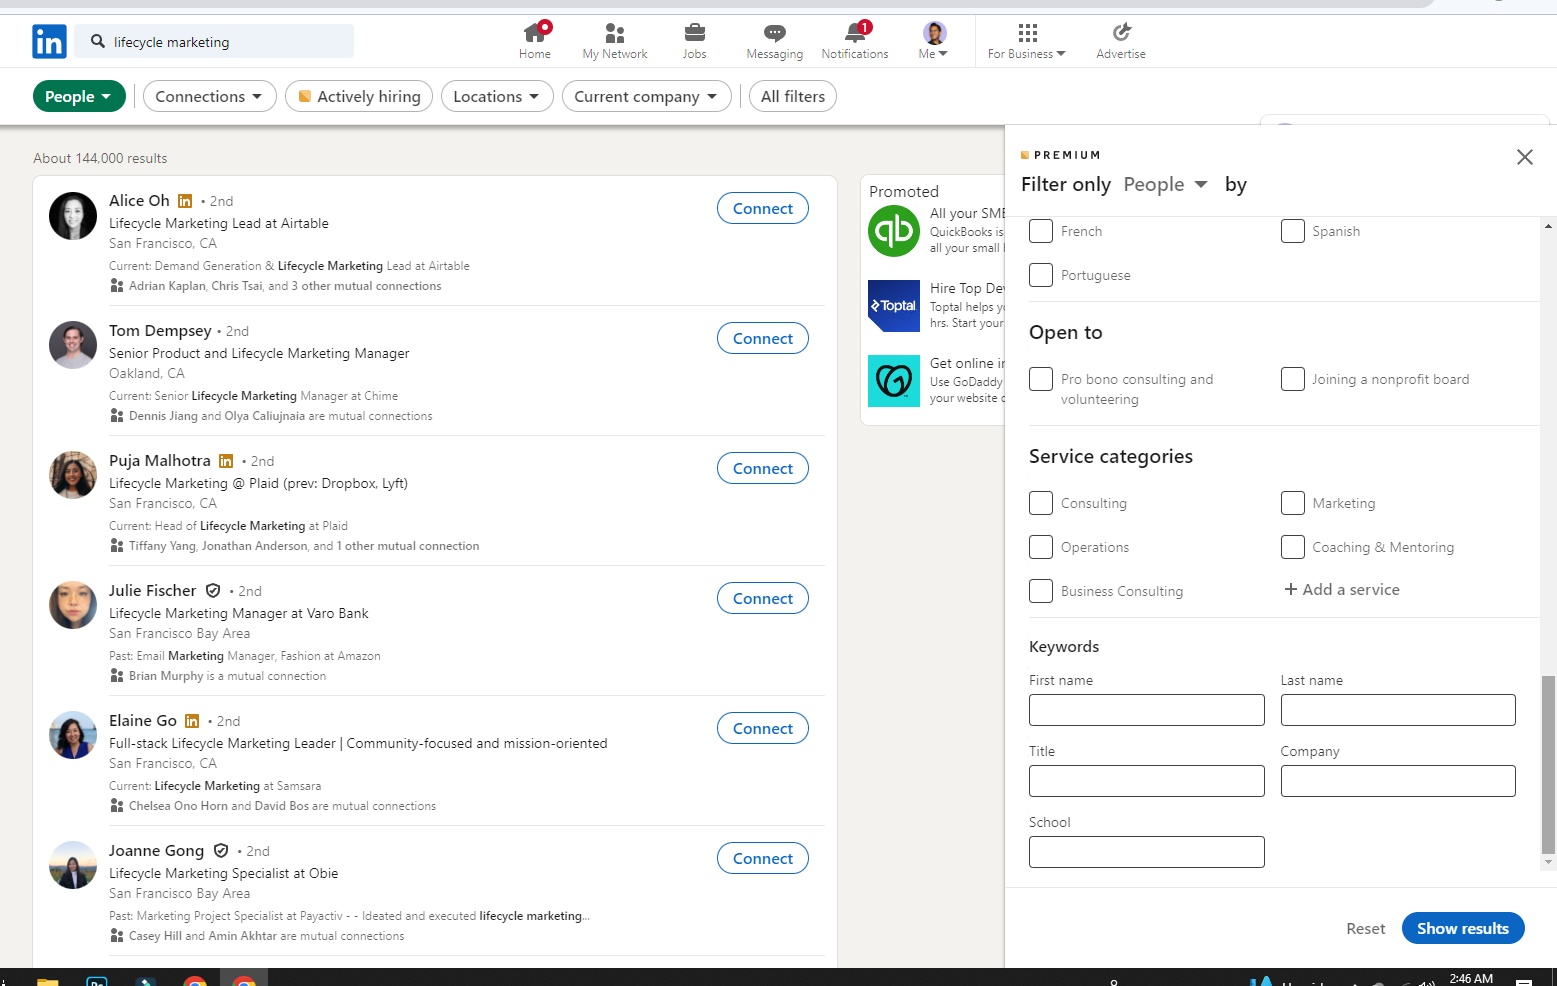
Task: Change the Filter only People dropdown
Action: pos(1166,184)
